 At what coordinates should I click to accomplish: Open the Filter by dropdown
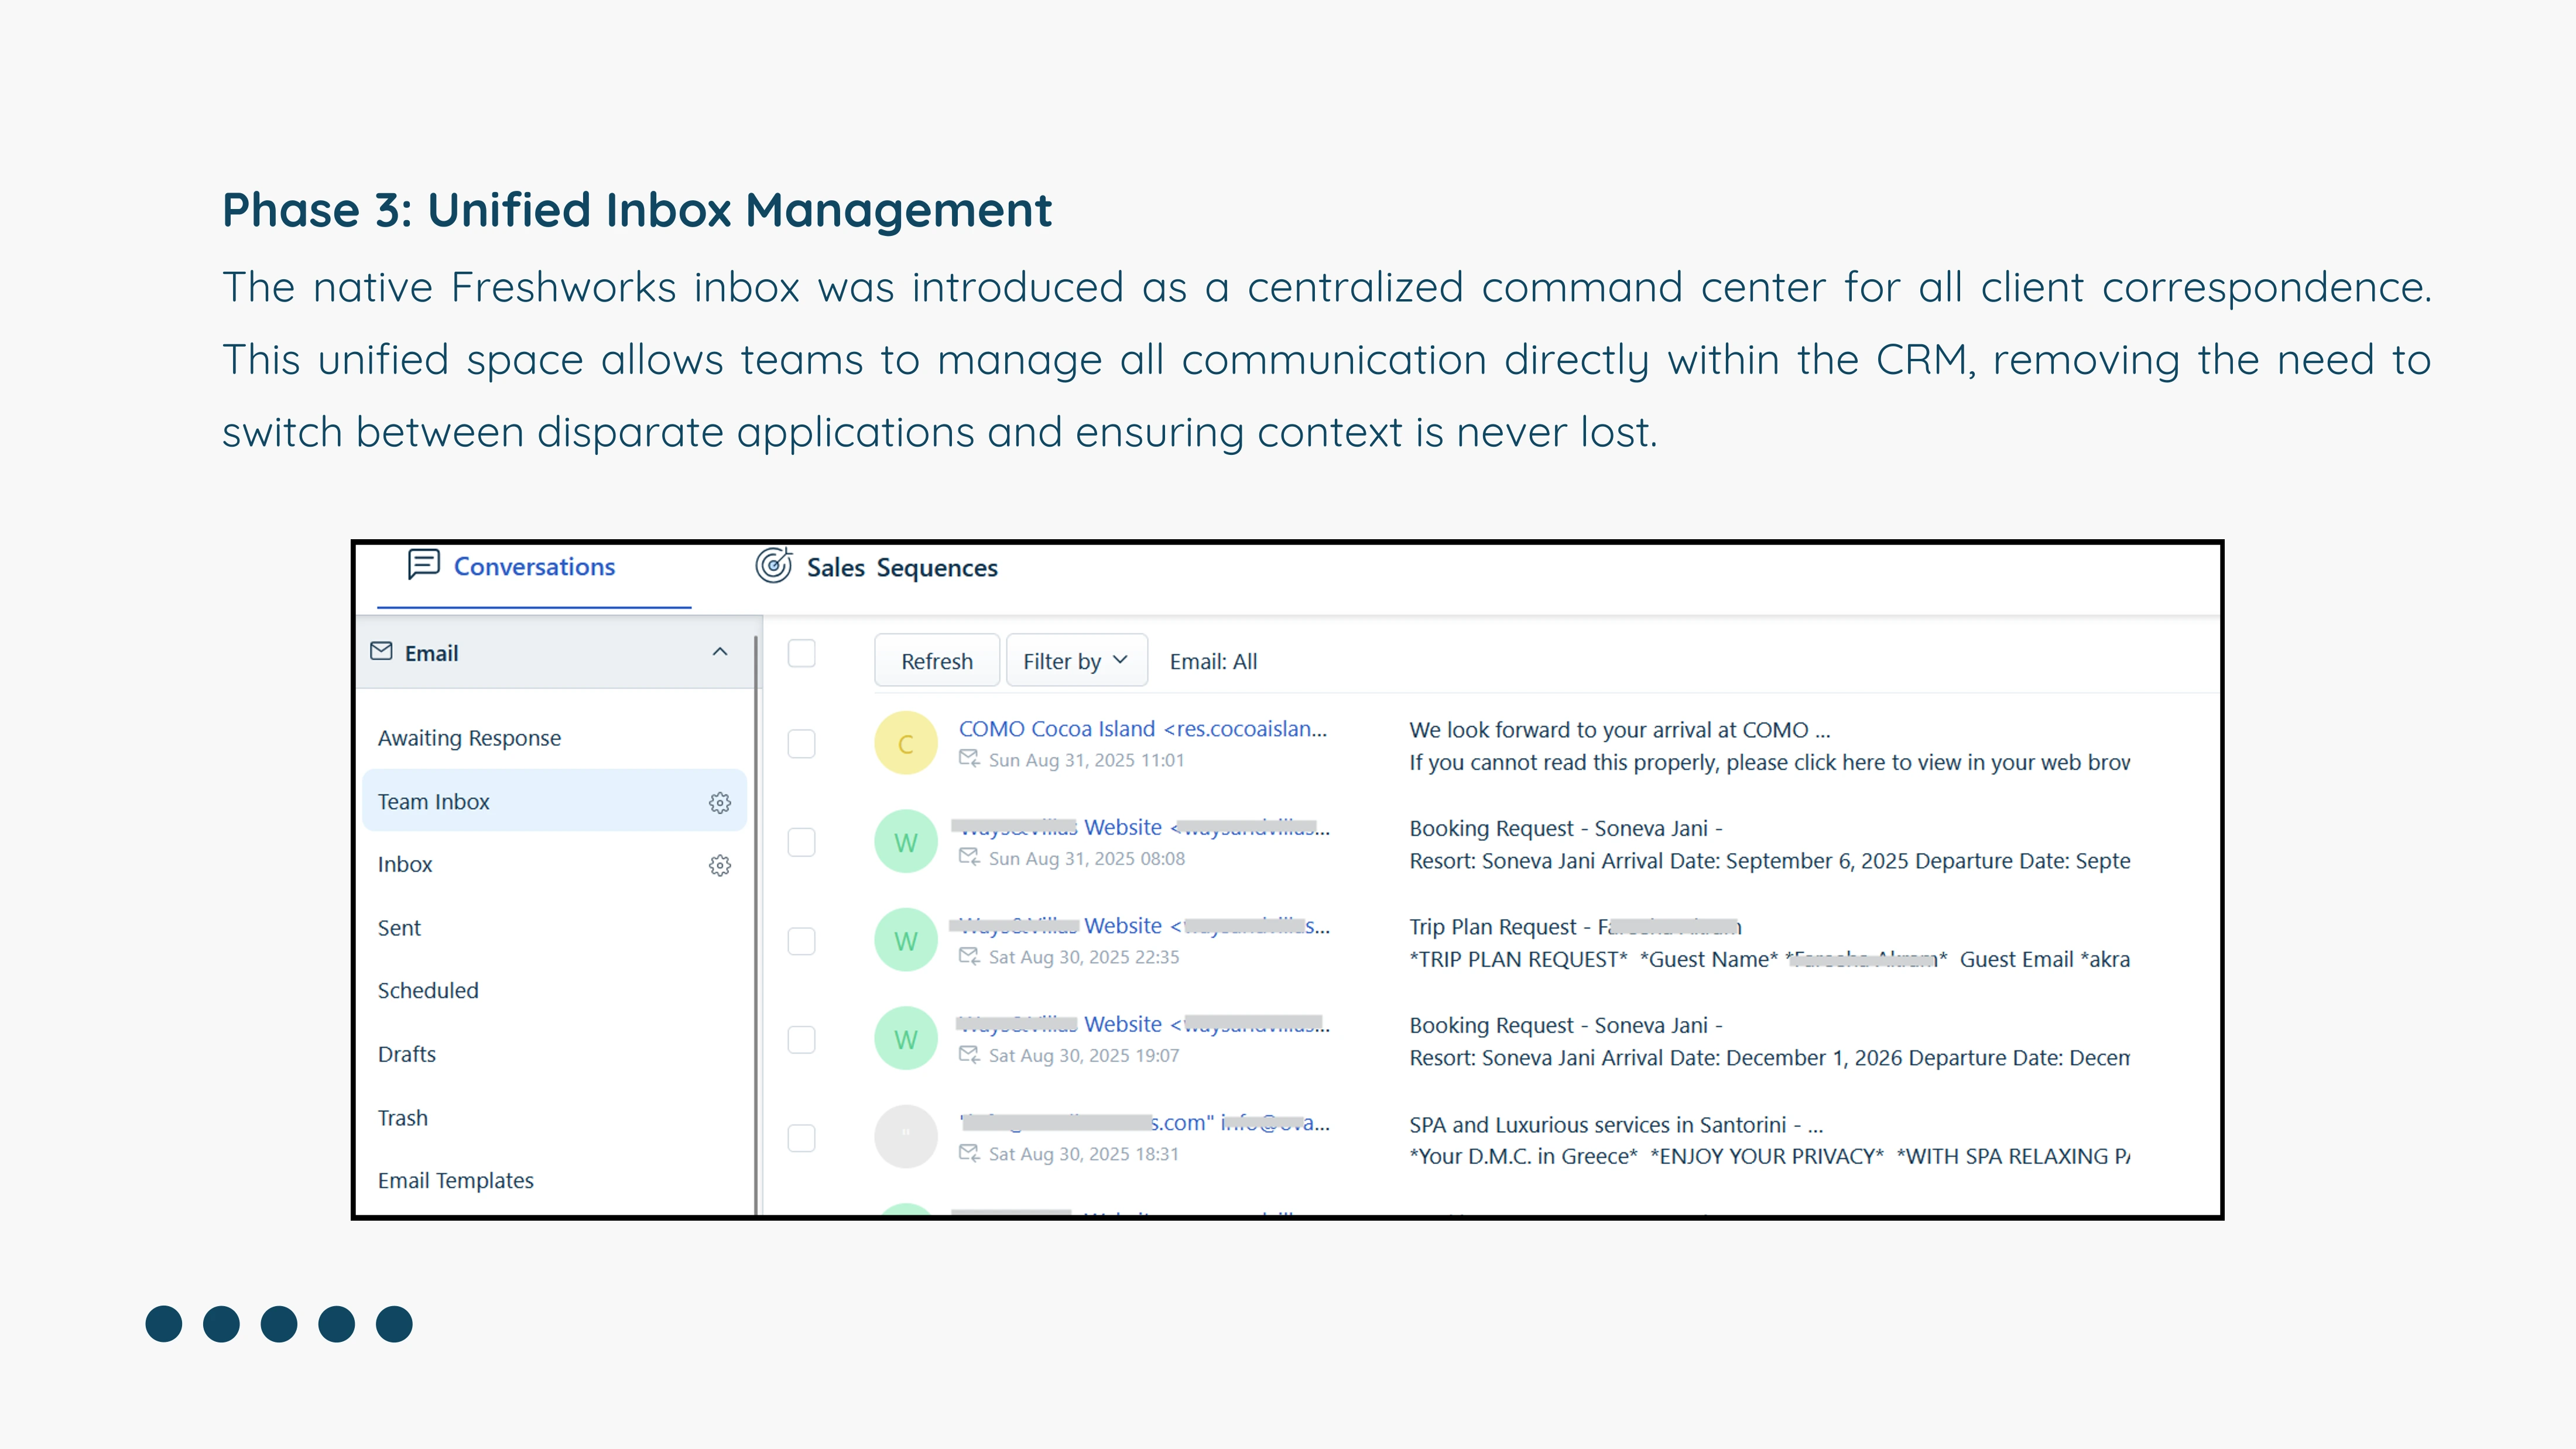1076,661
